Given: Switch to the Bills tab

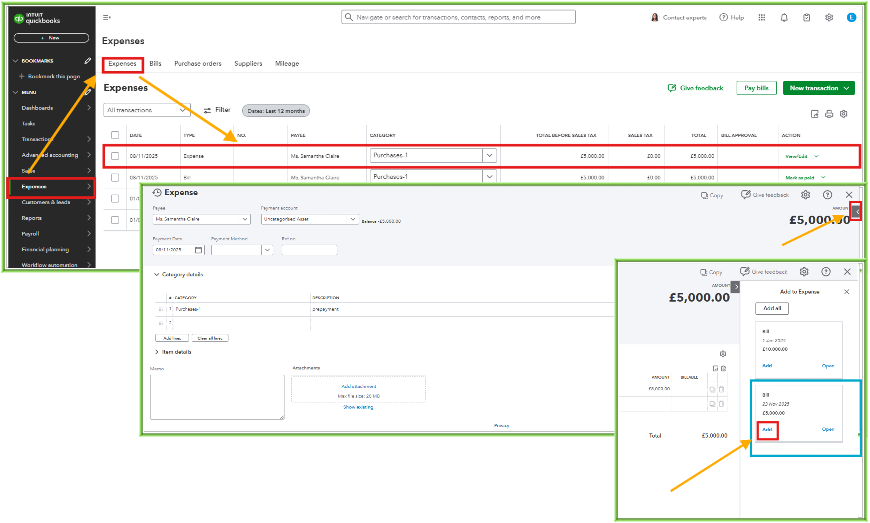Looking at the screenshot, I should [155, 64].
